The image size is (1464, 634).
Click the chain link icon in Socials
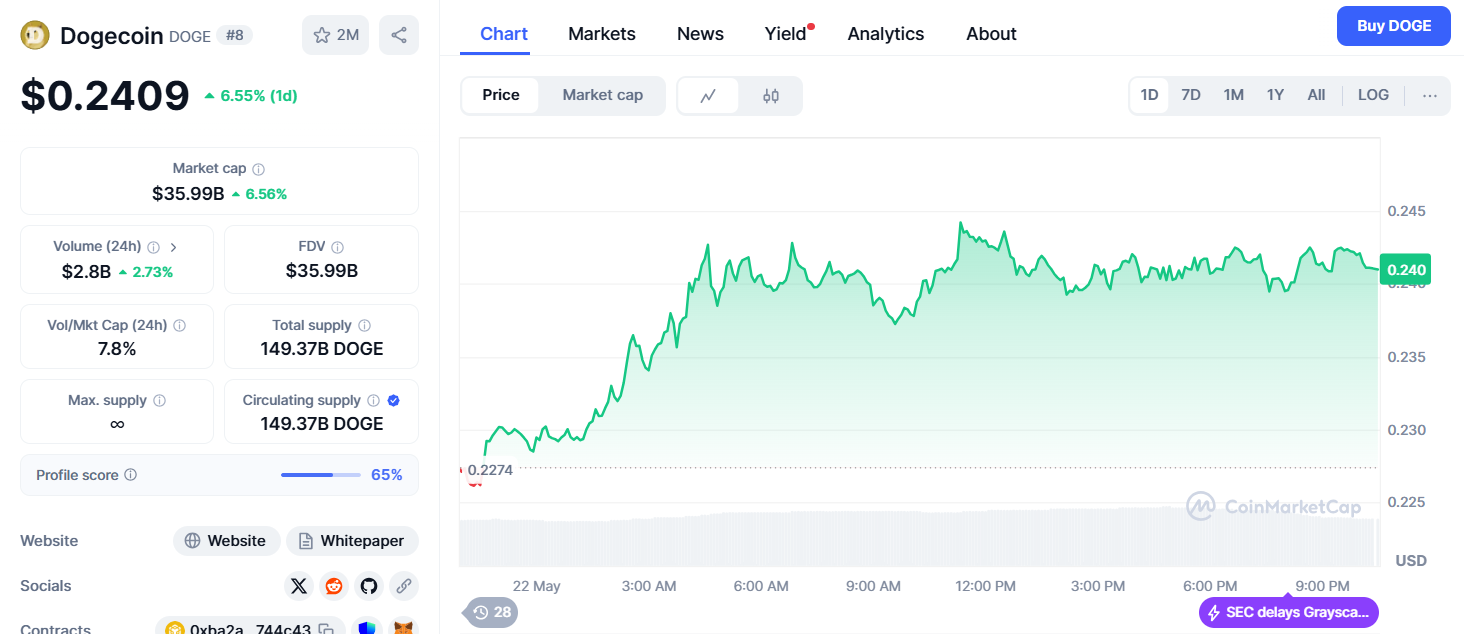(x=404, y=586)
